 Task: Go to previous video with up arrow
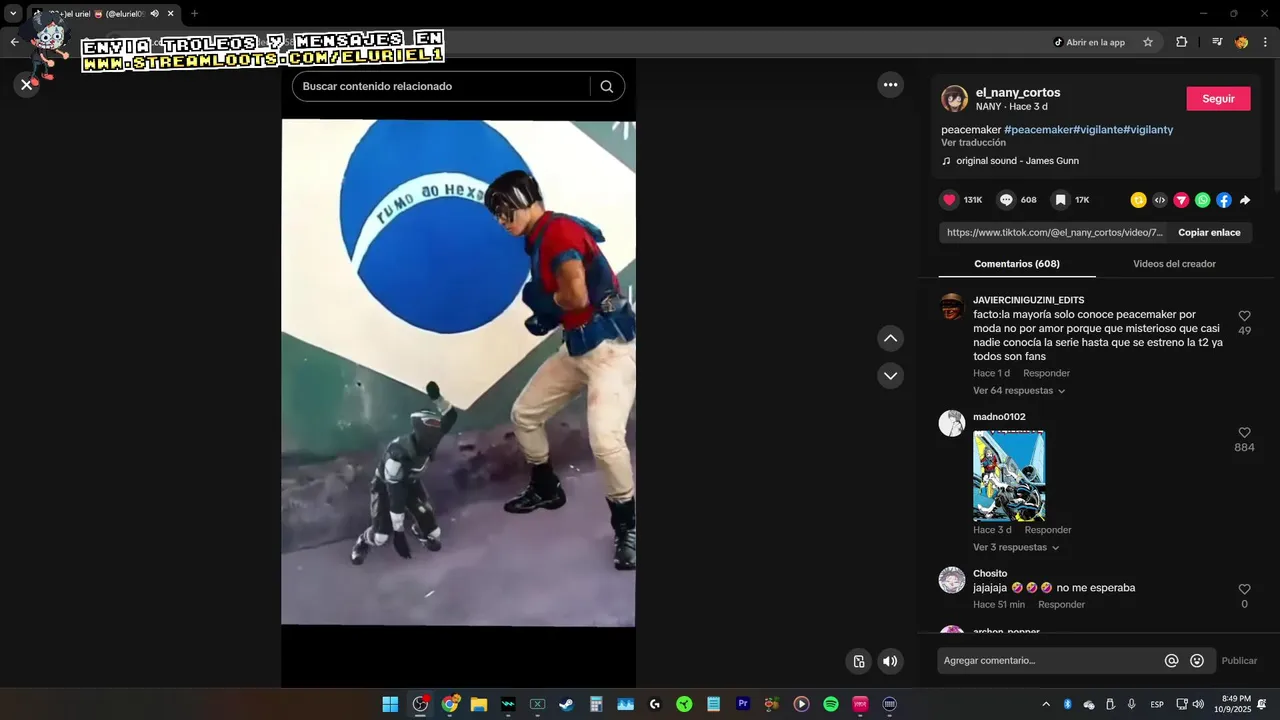[x=891, y=339]
